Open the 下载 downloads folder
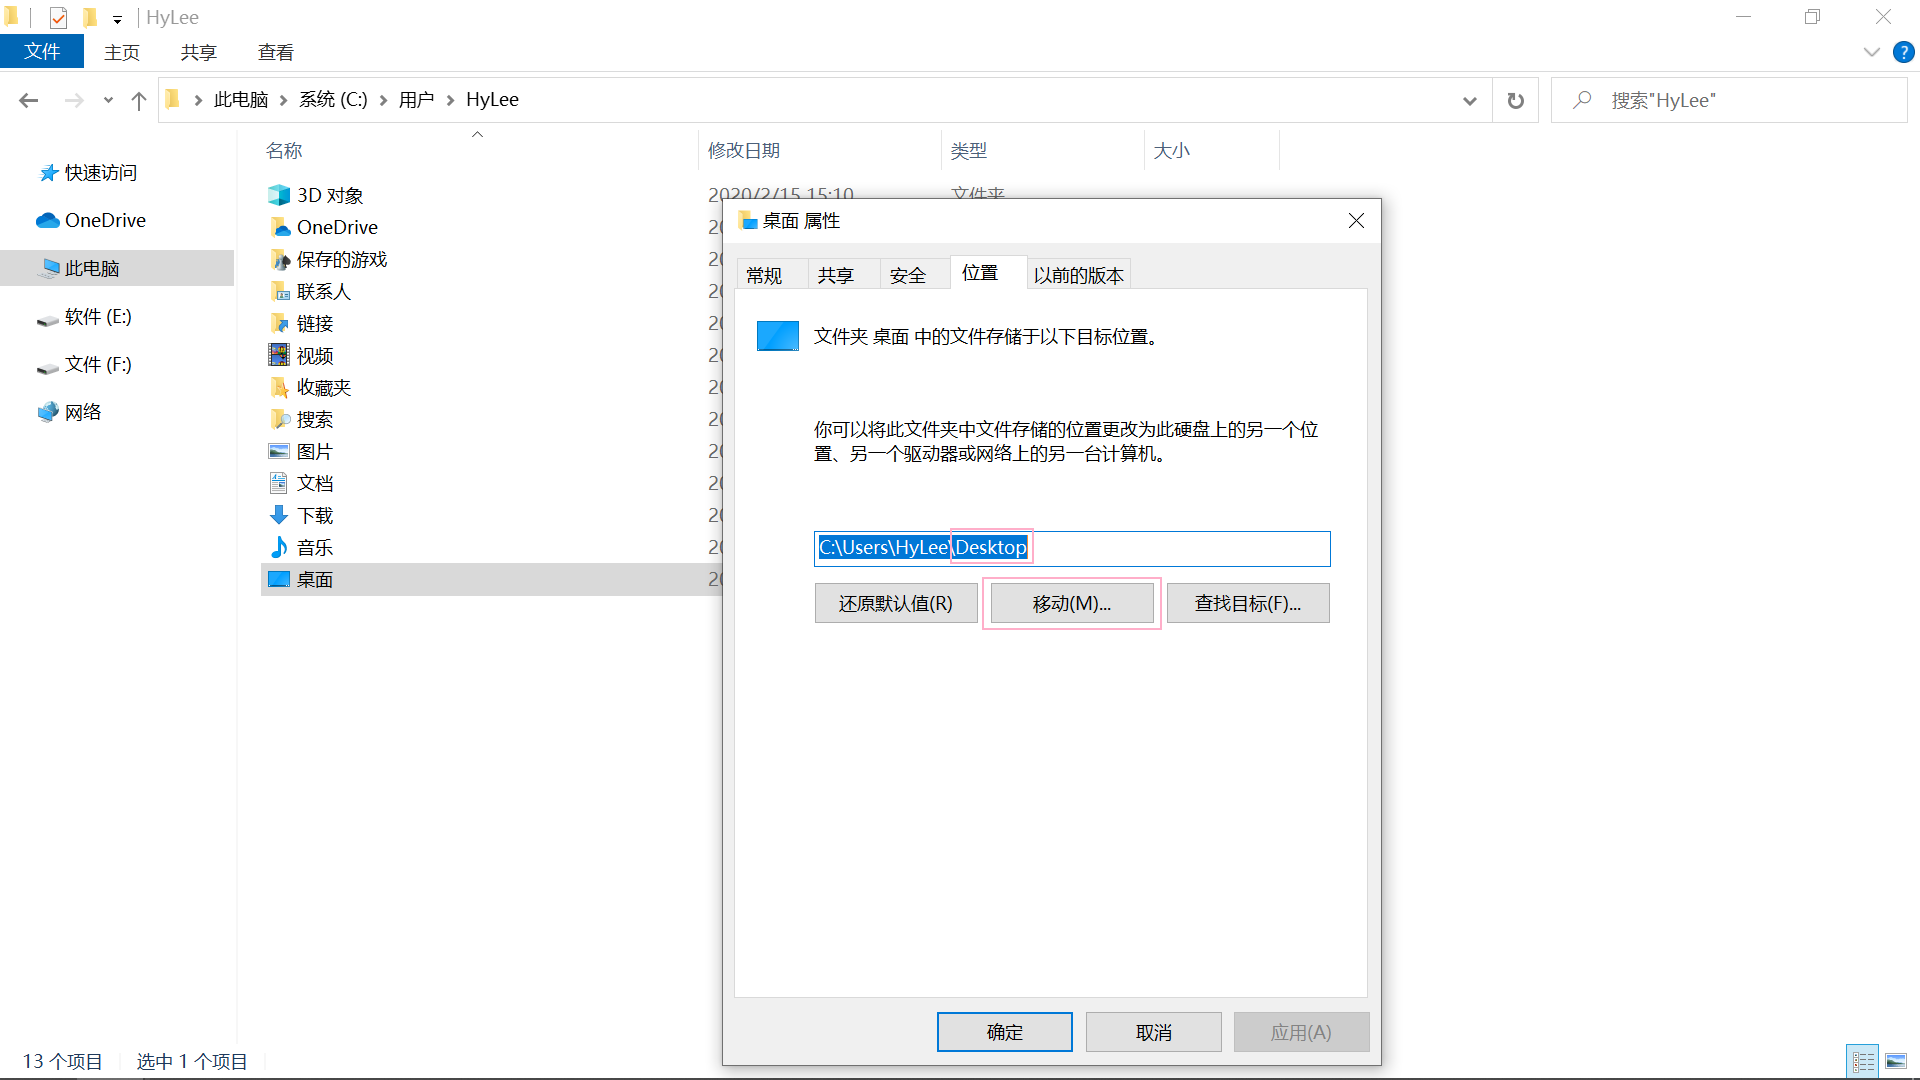This screenshot has height=1080, width=1920. tap(314, 515)
